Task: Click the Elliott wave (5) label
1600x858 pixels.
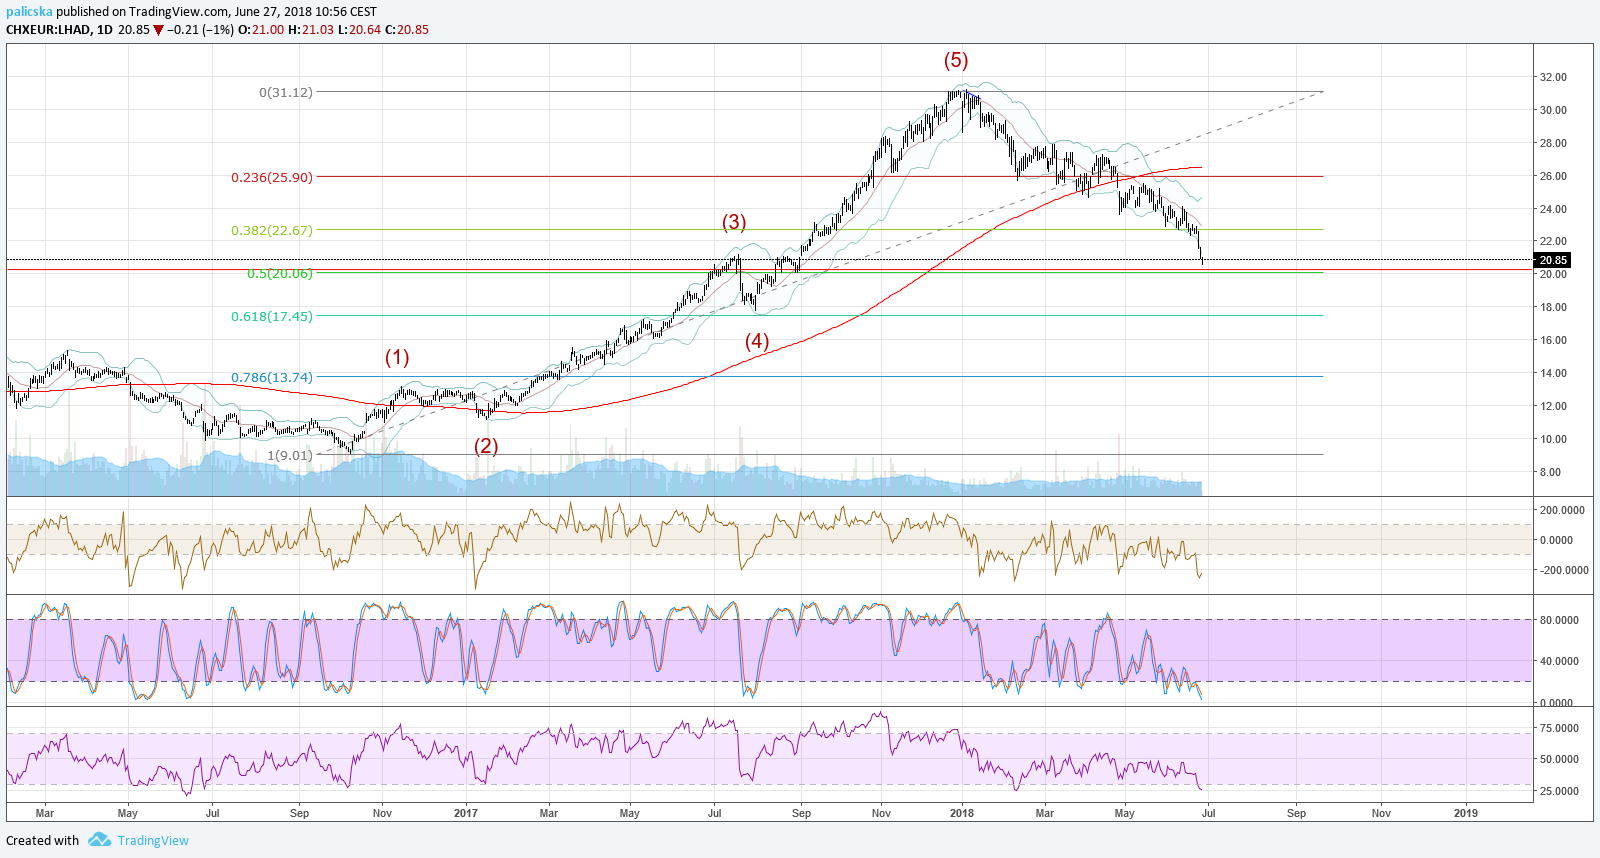Action: tap(956, 60)
